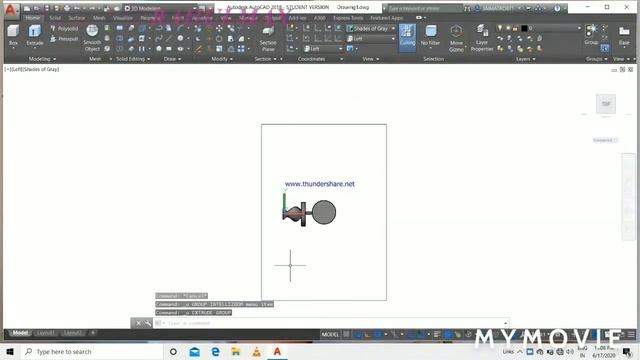The width and height of the screenshot is (640, 360).
Task: Switch to the Mesh ribbon tab
Action: pos(99,18)
